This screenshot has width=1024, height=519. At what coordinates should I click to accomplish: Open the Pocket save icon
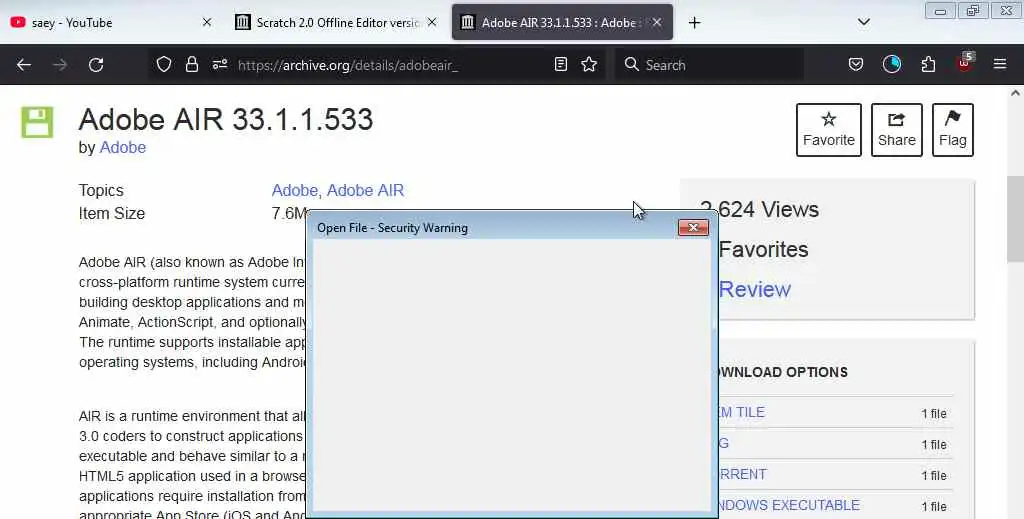[856, 64]
